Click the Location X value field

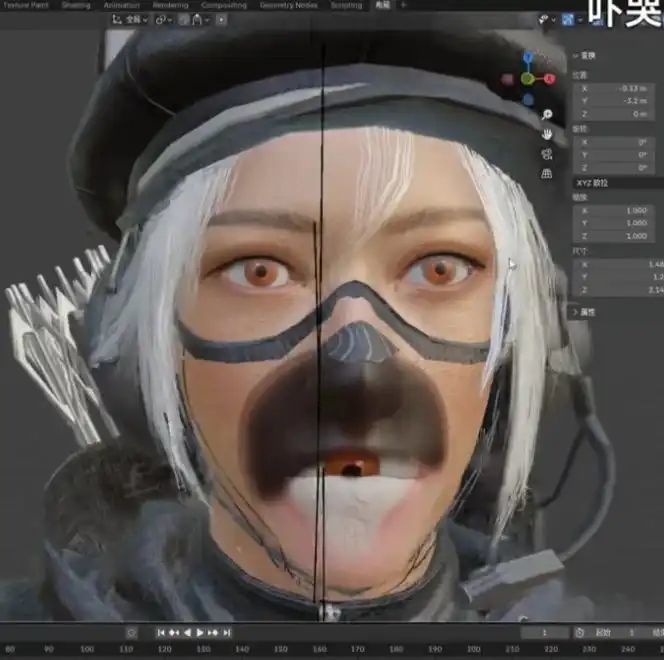click(x=620, y=87)
